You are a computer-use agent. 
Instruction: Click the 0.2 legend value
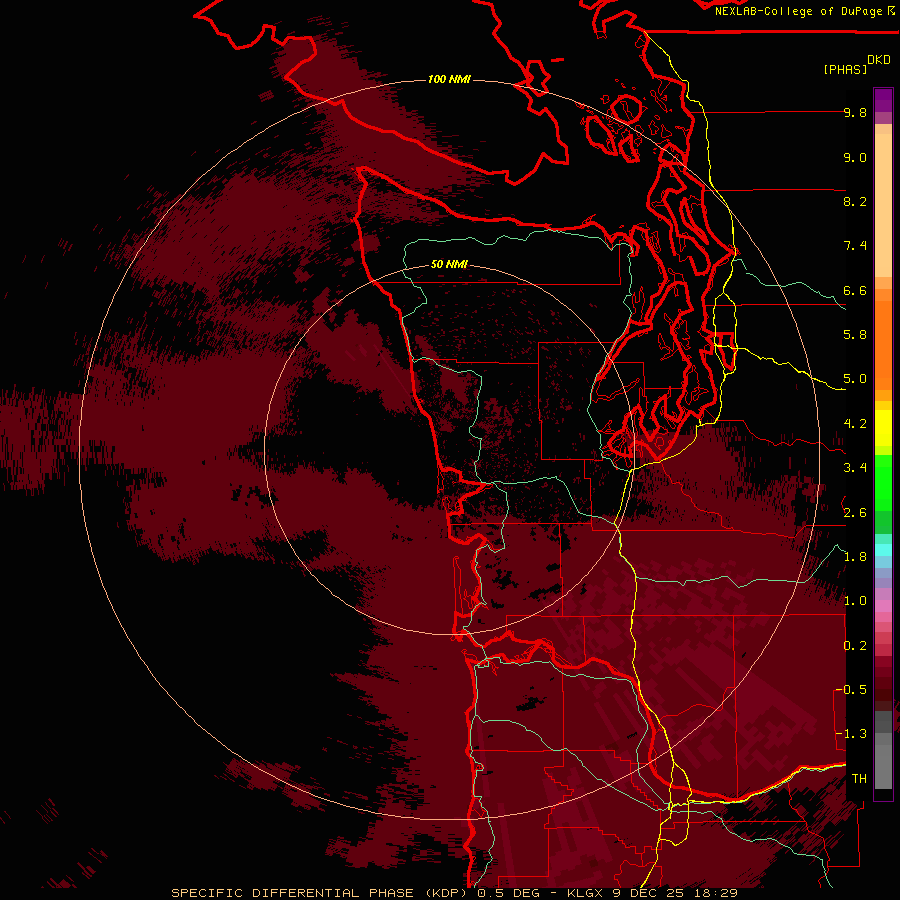click(855, 646)
